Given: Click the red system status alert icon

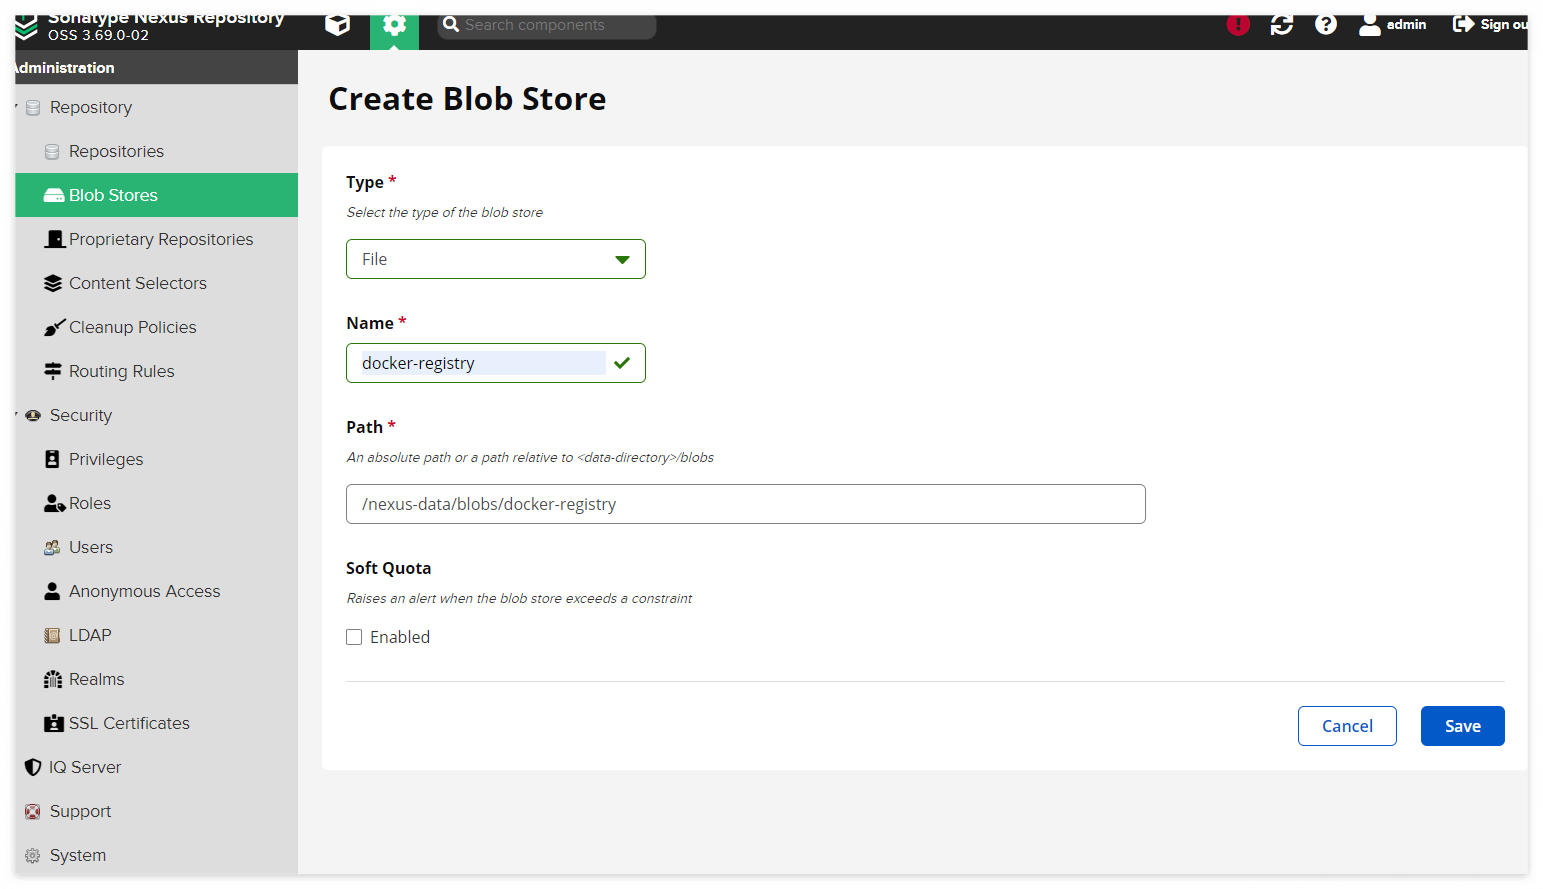Looking at the screenshot, I should pos(1238,25).
